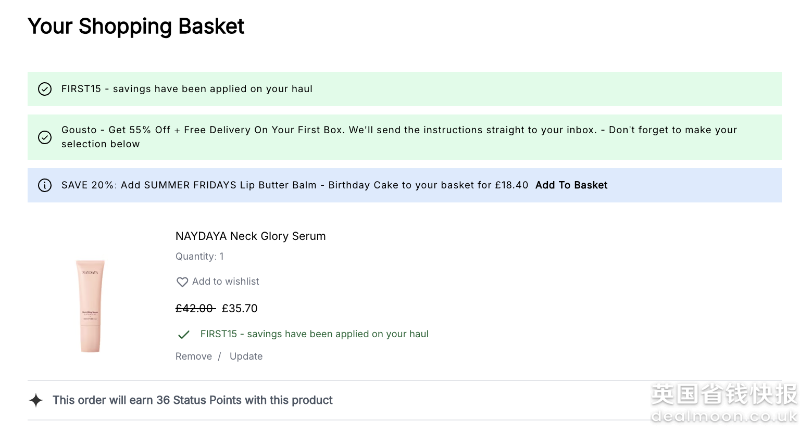Click the sparkle icon beside Status Points

(36, 400)
